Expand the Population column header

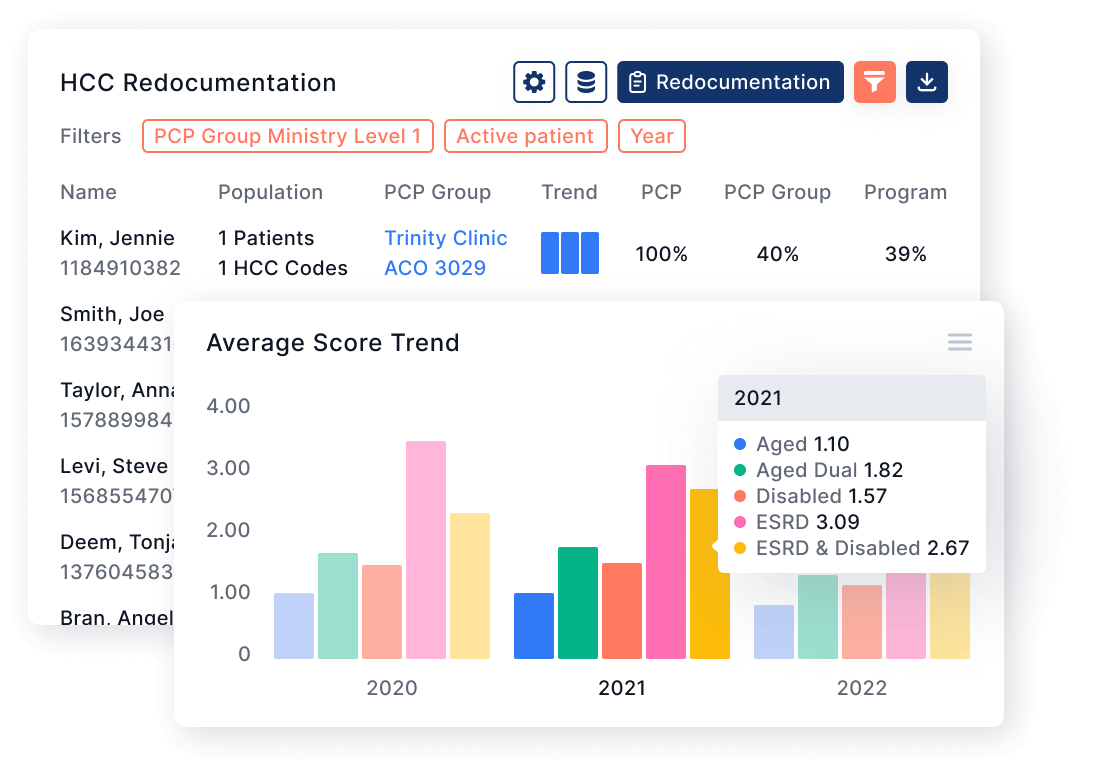(x=270, y=192)
